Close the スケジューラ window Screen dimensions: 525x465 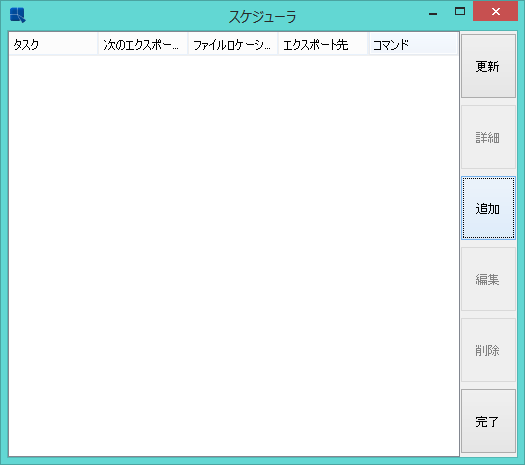coord(496,11)
